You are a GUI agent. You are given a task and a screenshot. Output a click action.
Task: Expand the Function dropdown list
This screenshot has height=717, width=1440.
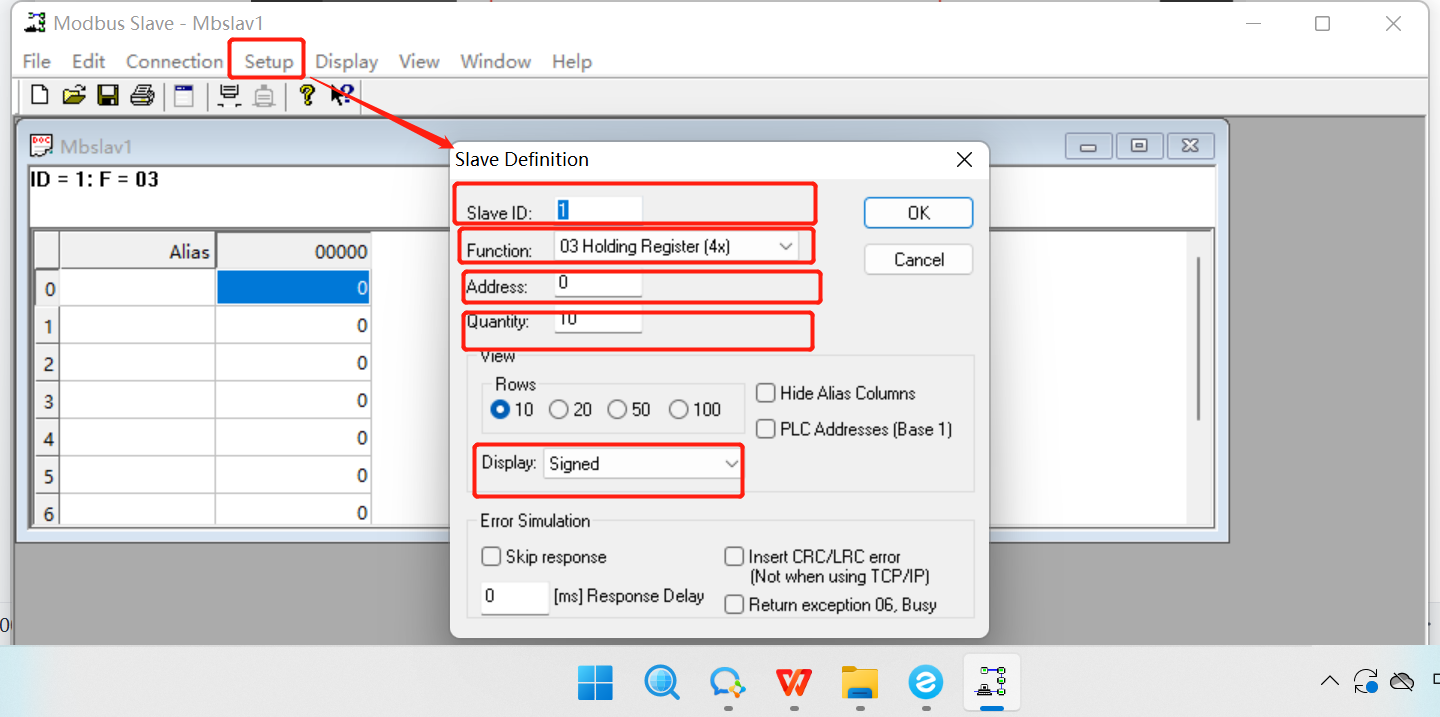point(785,246)
